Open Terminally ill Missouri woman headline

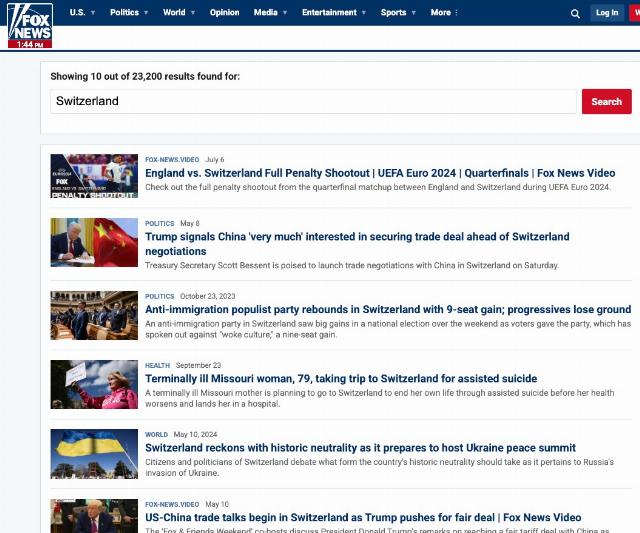pyautogui.click(x=341, y=378)
